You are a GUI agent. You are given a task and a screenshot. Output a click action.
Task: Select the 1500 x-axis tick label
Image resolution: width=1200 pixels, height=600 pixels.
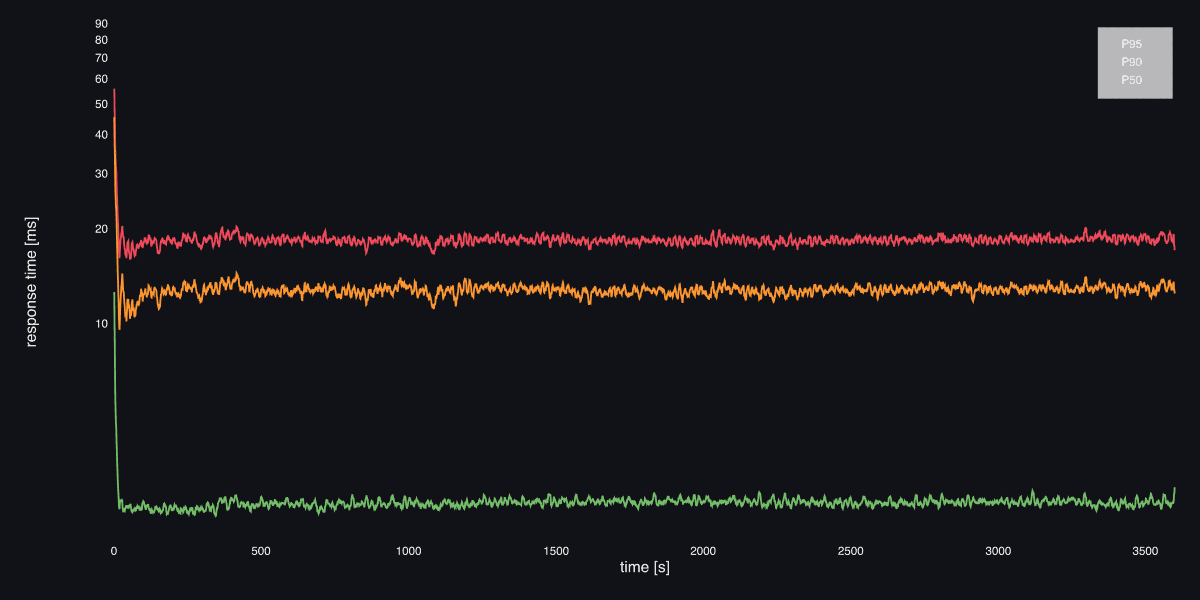pyautogui.click(x=556, y=551)
